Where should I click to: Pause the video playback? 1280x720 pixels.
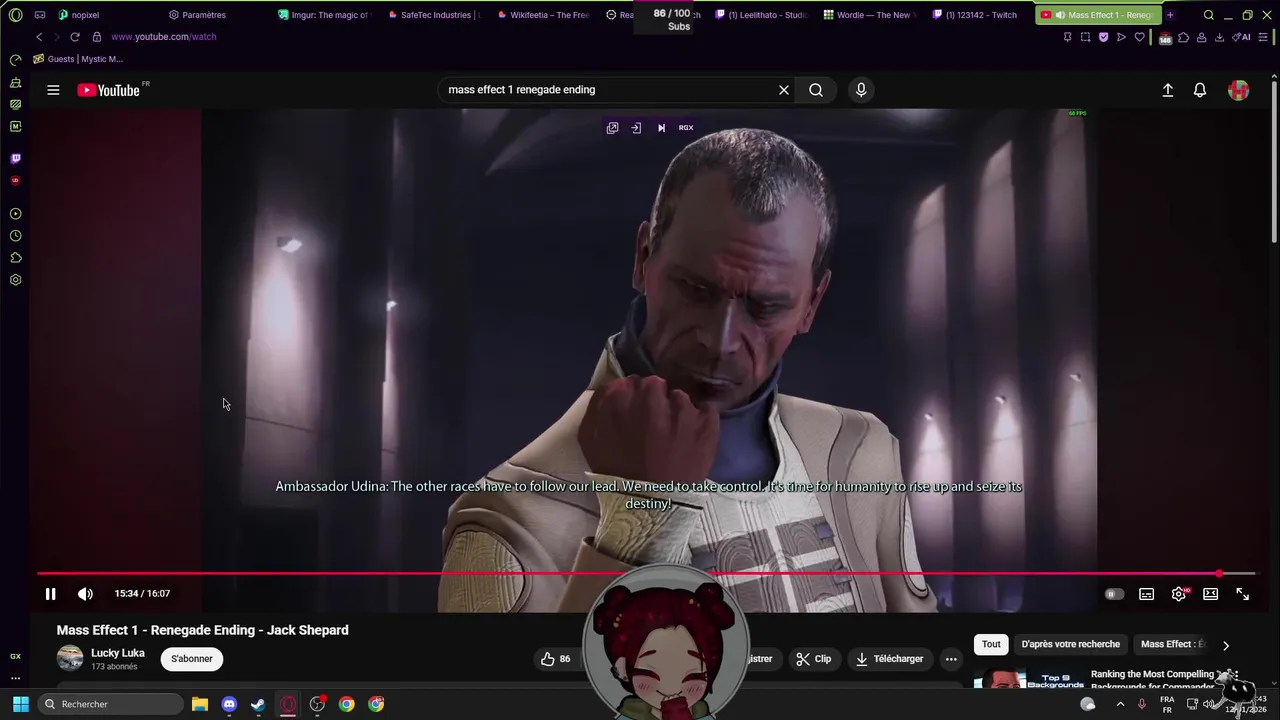pos(50,594)
